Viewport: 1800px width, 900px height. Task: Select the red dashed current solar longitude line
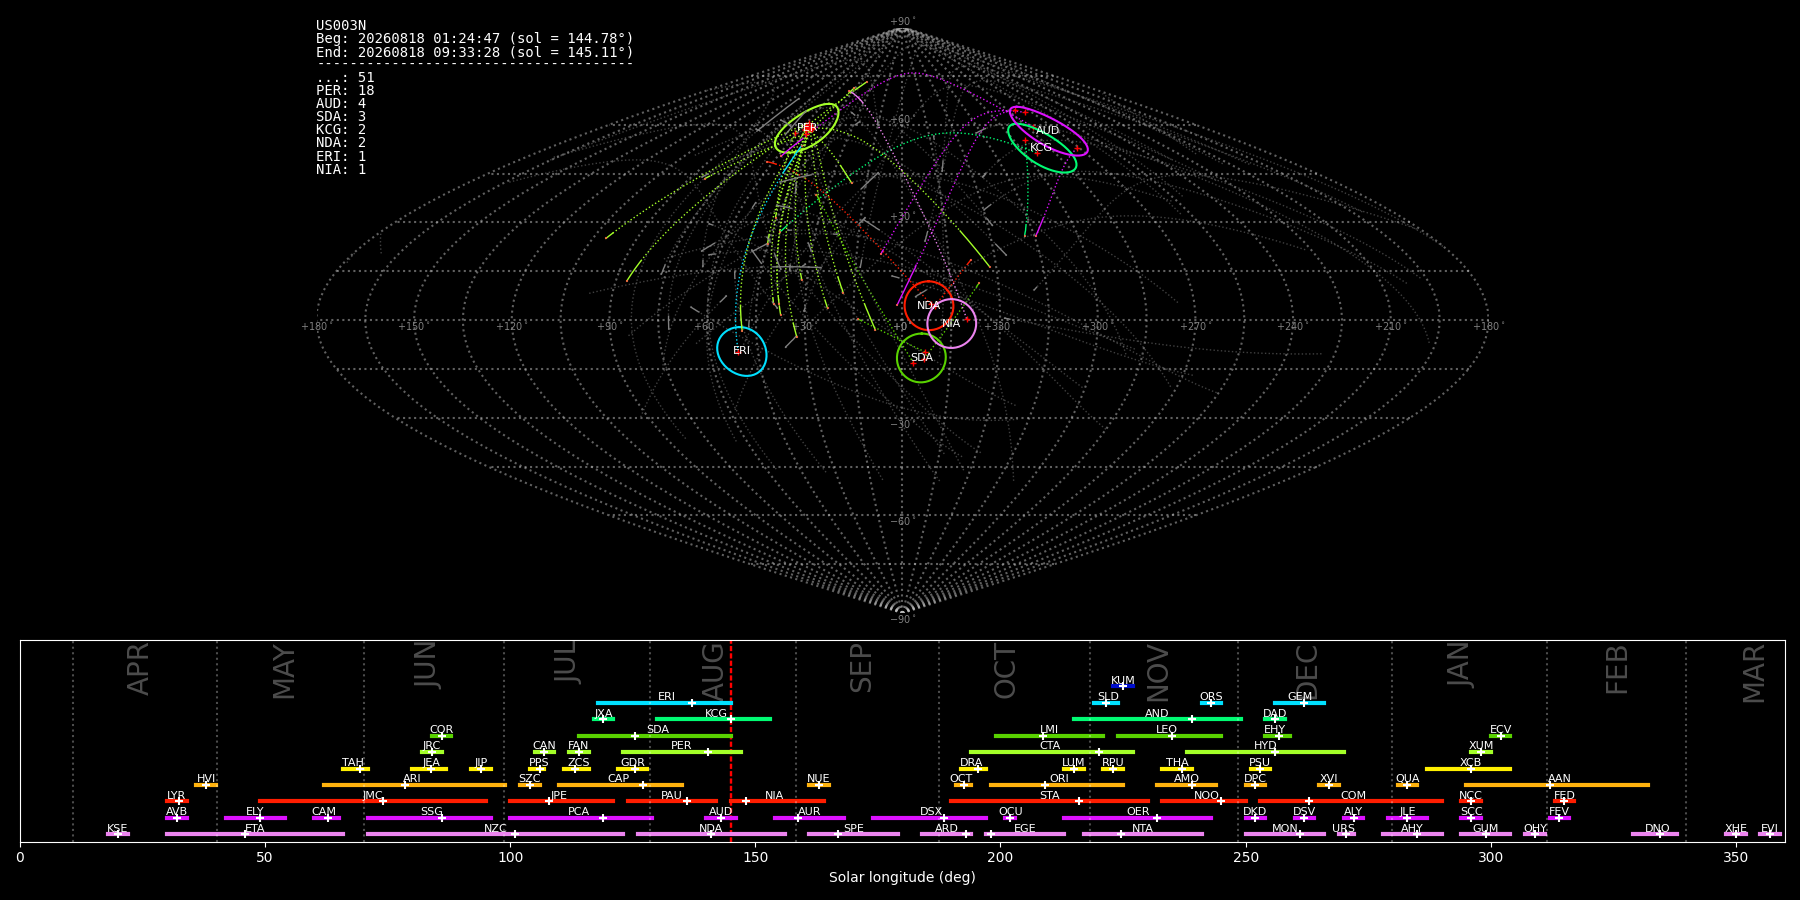pyautogui.click(x=731, y=740)
